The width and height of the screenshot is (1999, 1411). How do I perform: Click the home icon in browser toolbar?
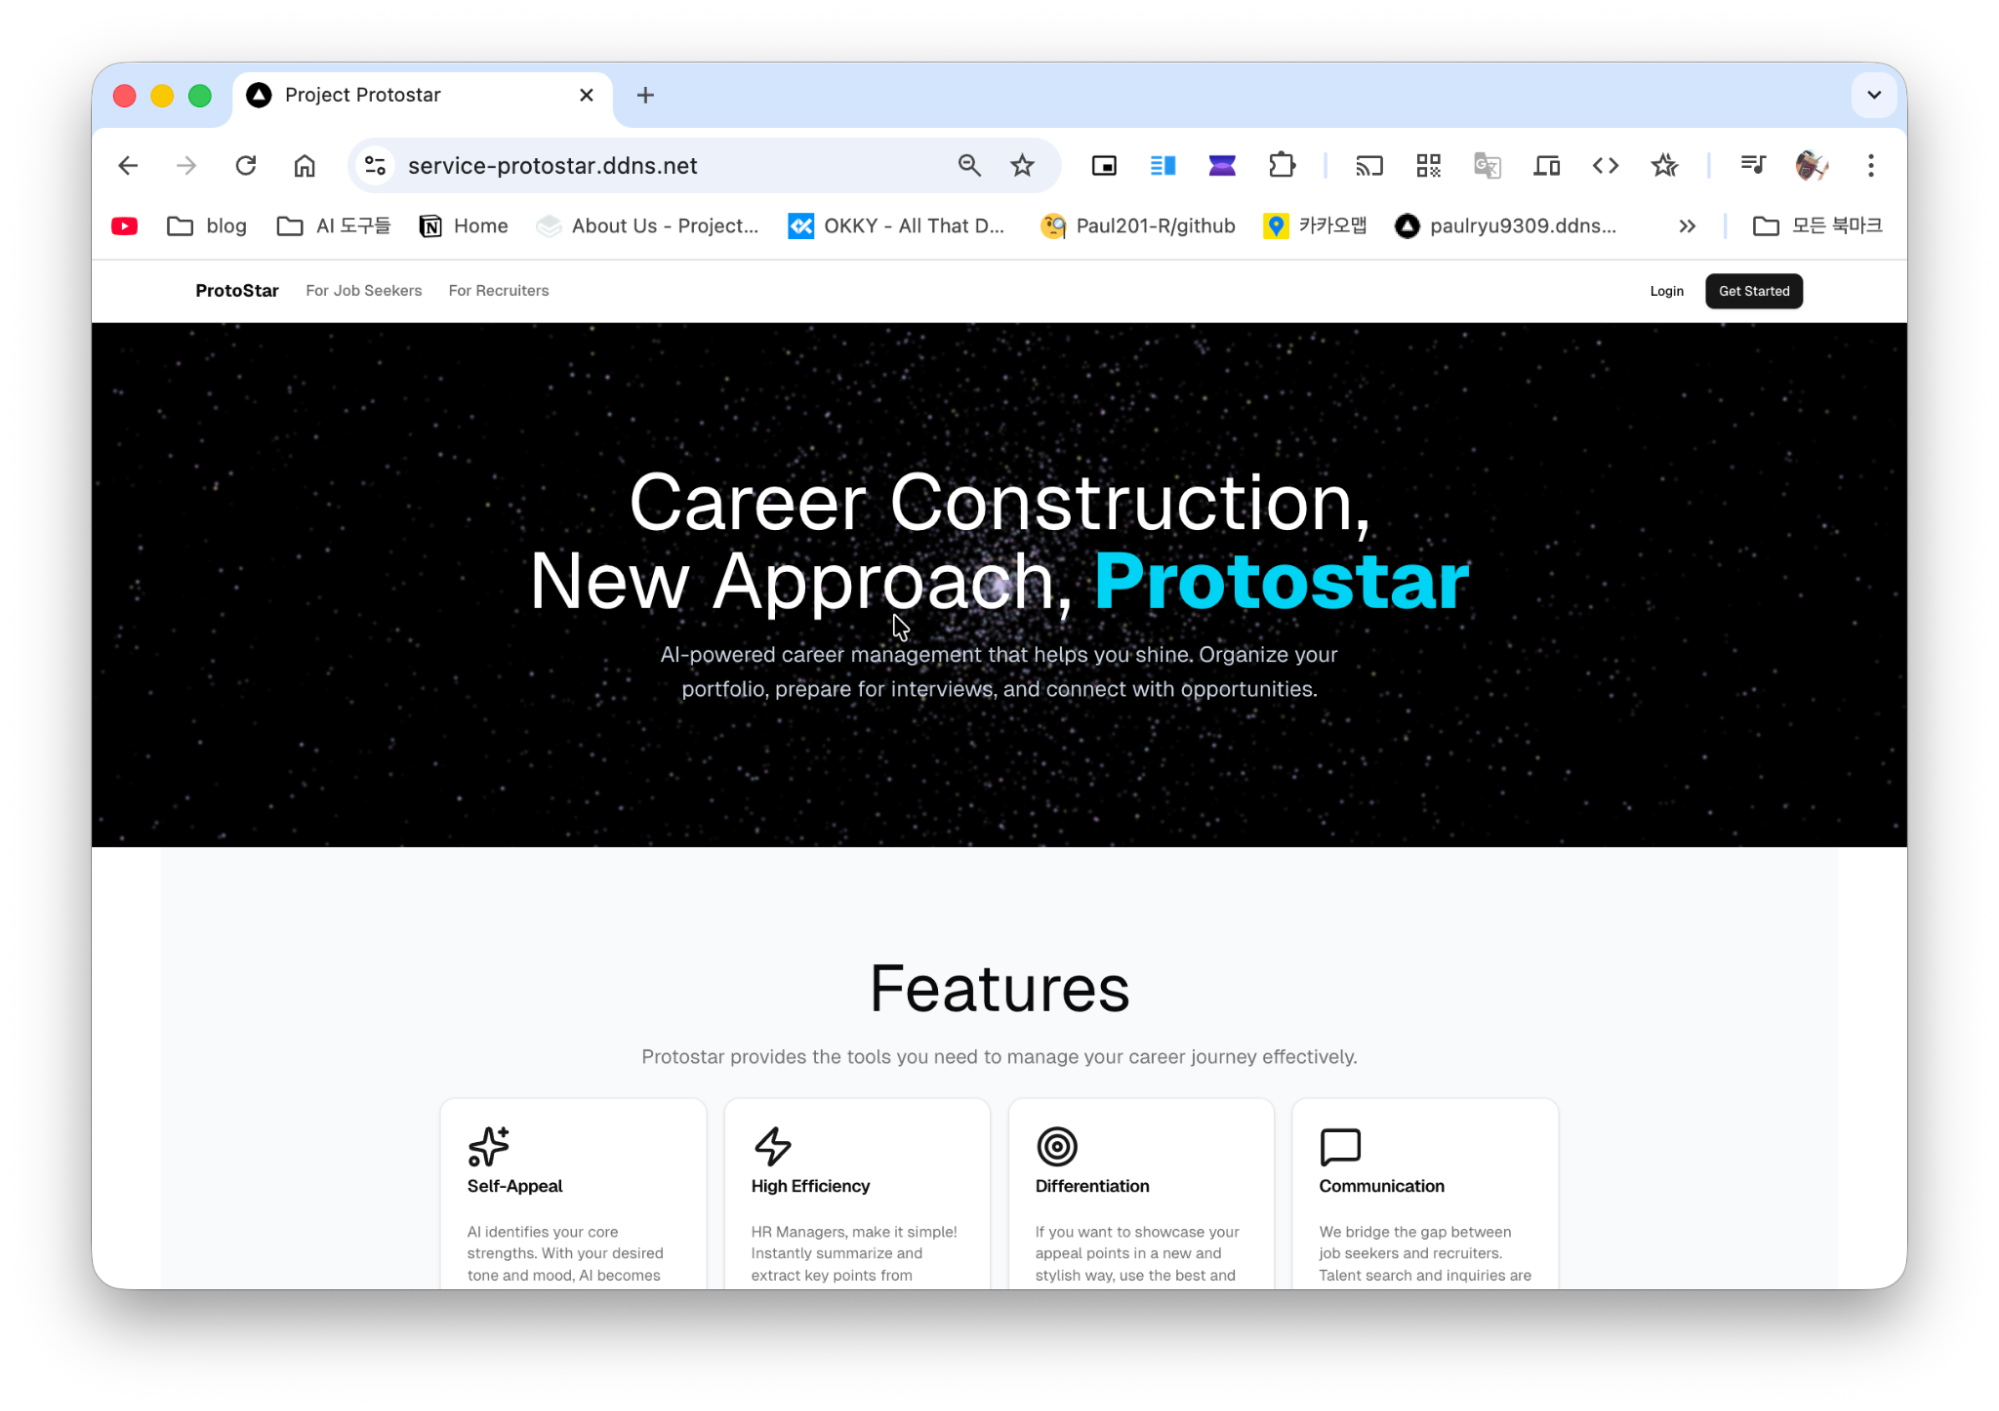(x=305, y=166)
